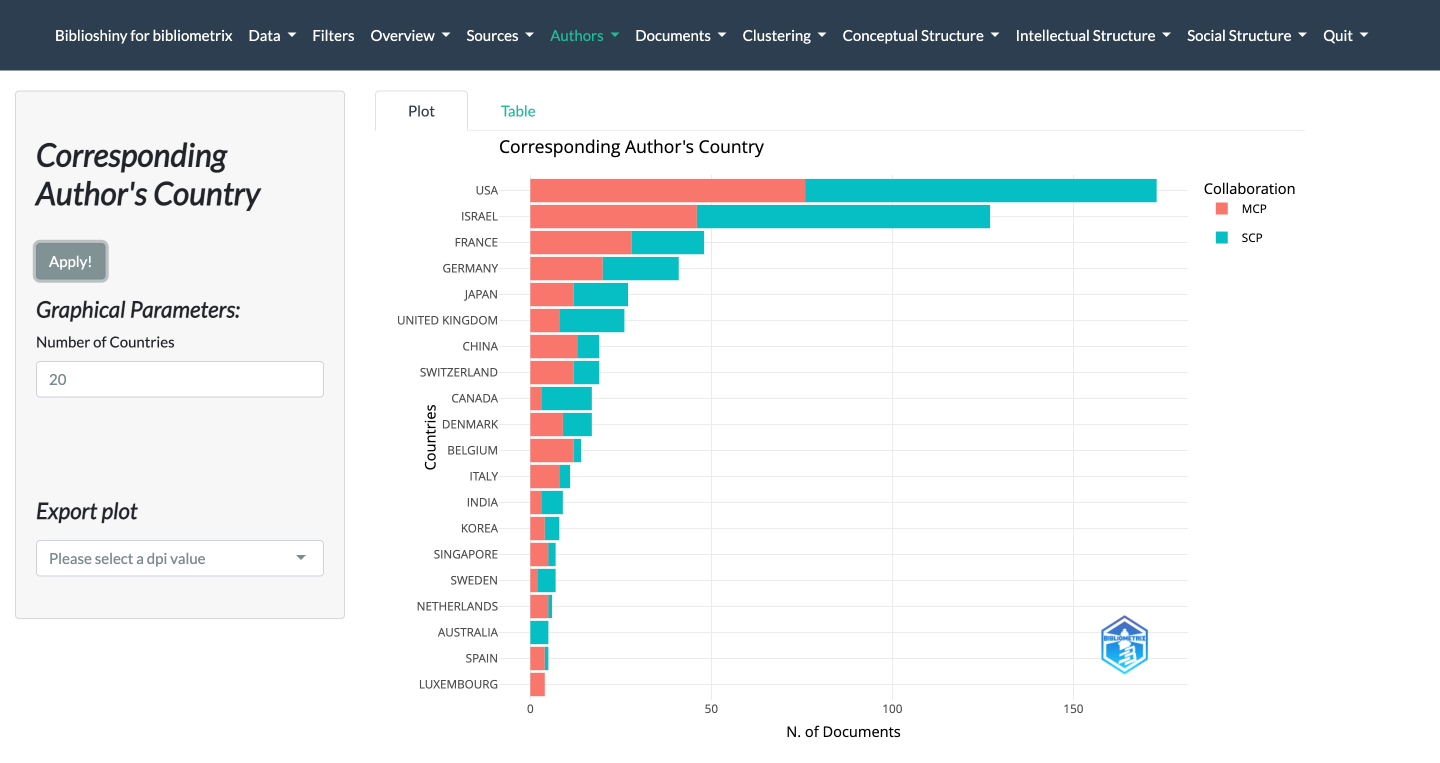The image size is (1440, 763).
Task: Click the KOREA axis label
Action: (x=479, y=528)
